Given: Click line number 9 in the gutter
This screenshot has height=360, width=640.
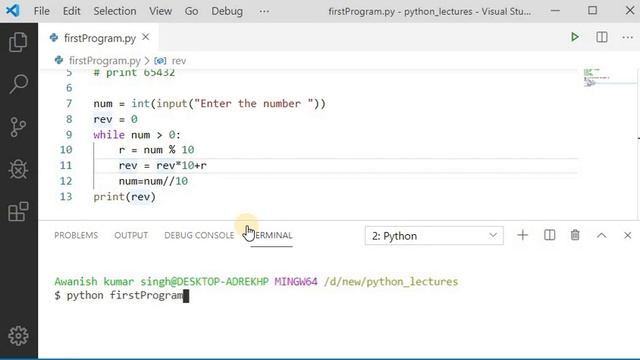Looking at the screenshot, I should click(69, 135).
